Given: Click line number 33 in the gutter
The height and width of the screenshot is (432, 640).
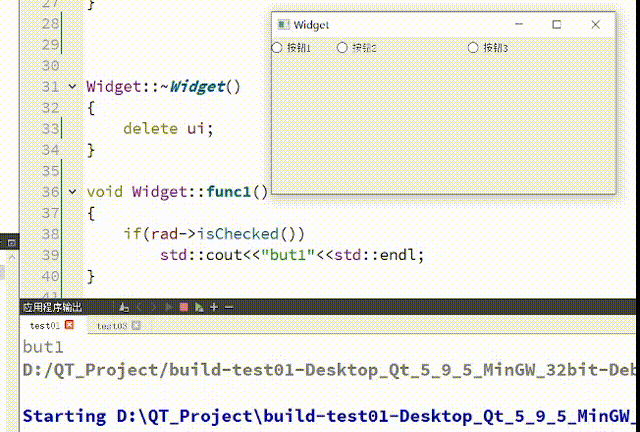Looking at the screenshot, I should (x=51, y=129).
